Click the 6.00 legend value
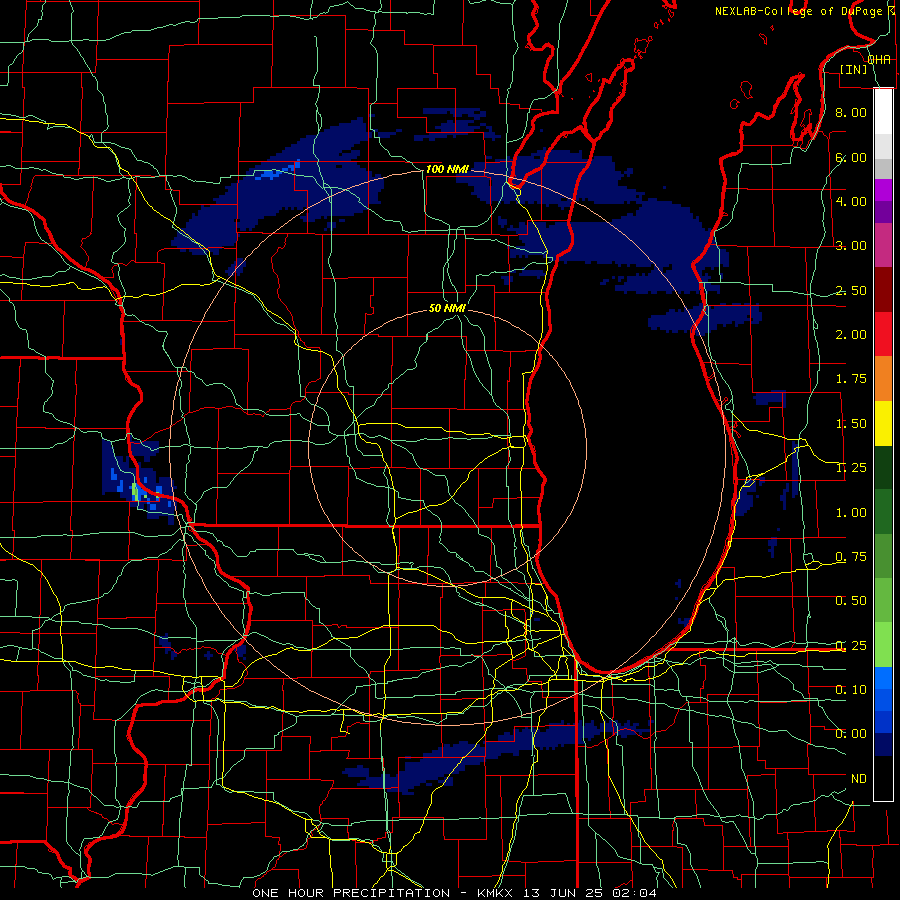 [851, 157]
